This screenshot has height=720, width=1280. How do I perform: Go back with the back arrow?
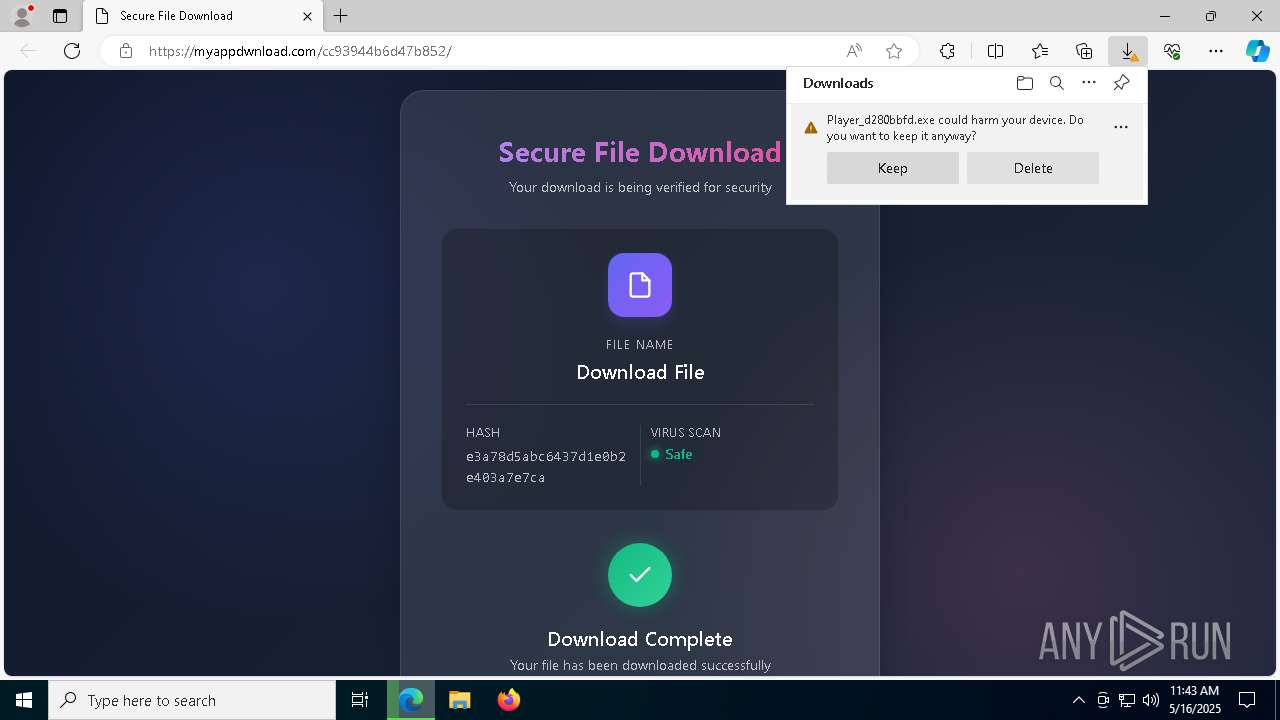(x=28, y=51)
